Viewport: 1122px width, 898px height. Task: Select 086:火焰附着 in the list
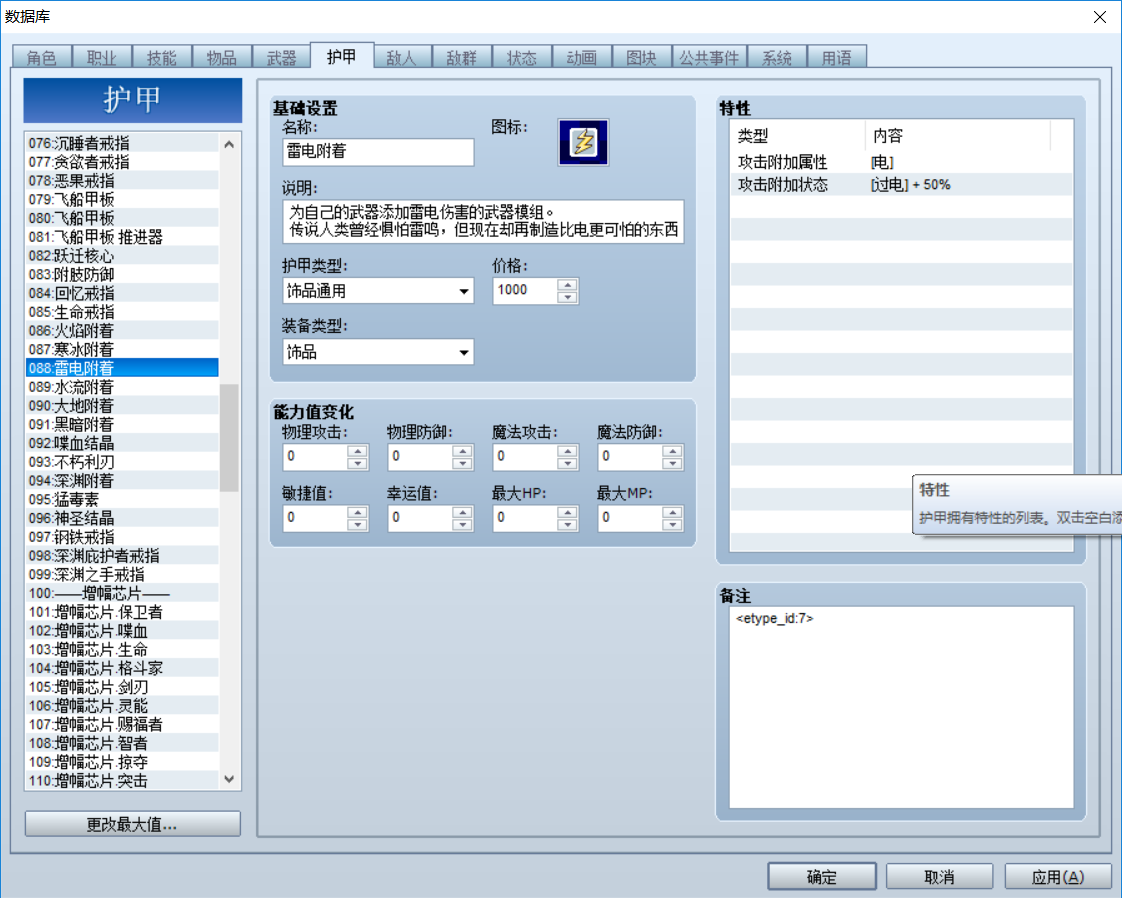[122, 331]
